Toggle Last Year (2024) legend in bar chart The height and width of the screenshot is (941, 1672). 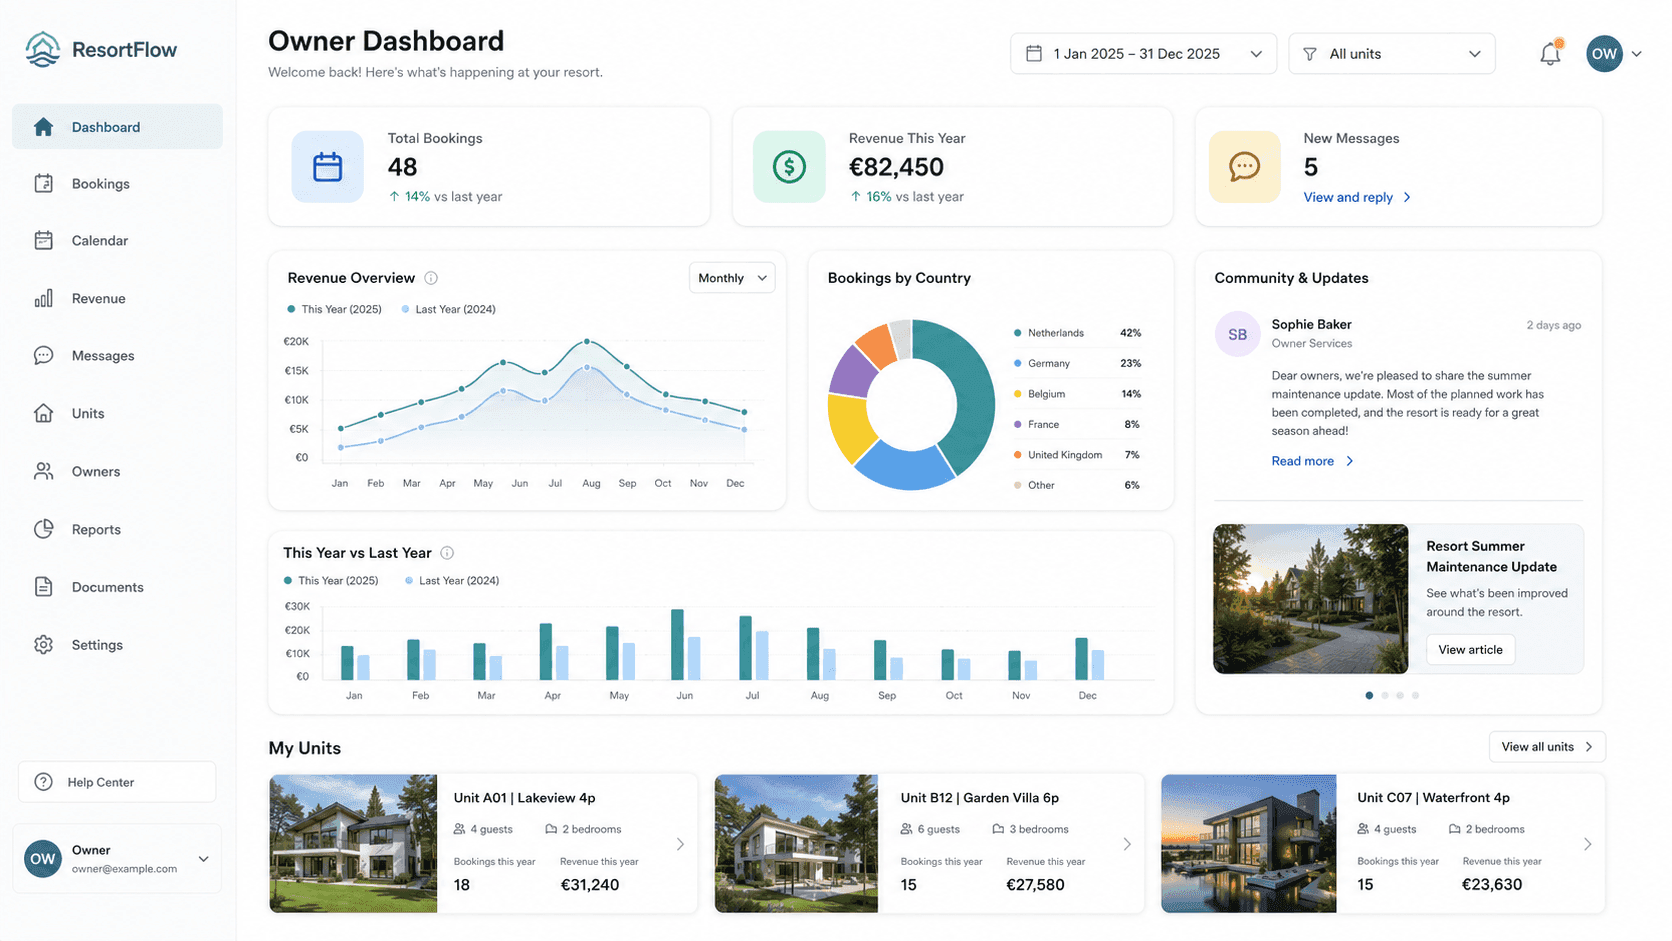tap(452, 581)
